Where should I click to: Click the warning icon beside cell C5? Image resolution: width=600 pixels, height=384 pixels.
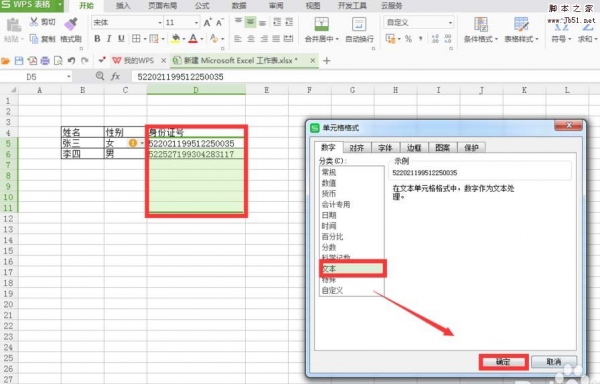tap(133, 143)
